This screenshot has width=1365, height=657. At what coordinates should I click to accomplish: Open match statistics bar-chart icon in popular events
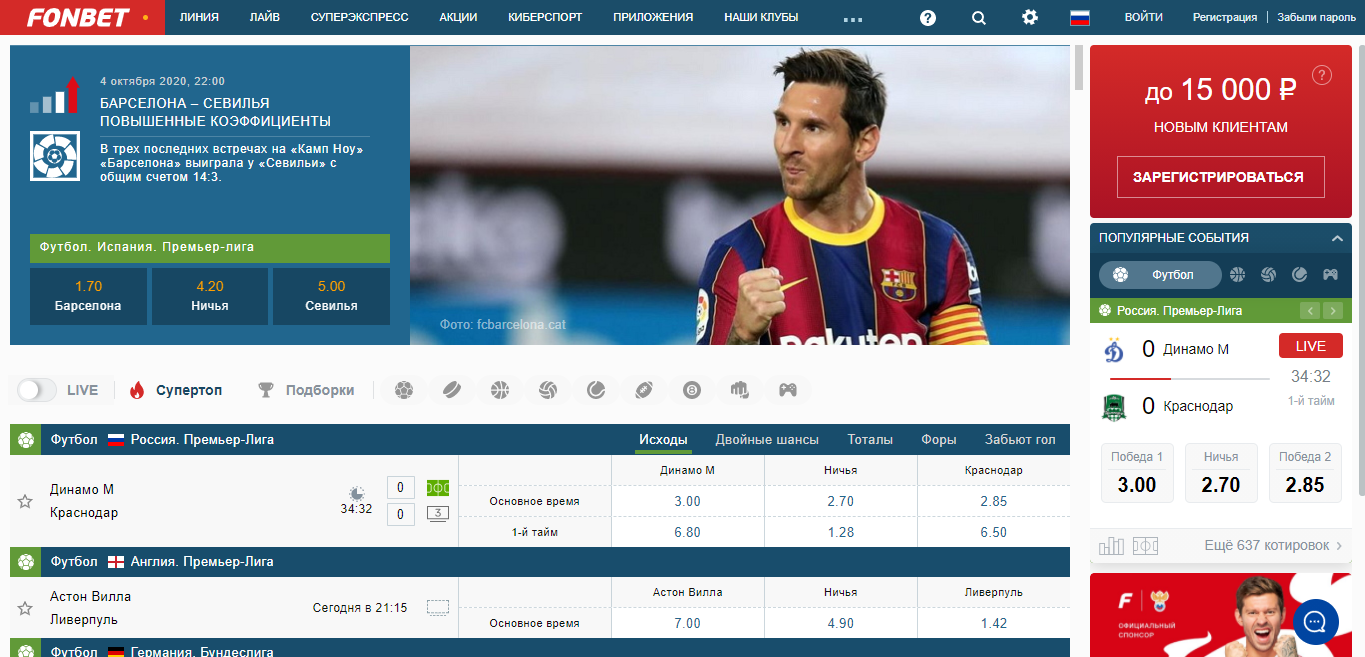[1111, 546]
